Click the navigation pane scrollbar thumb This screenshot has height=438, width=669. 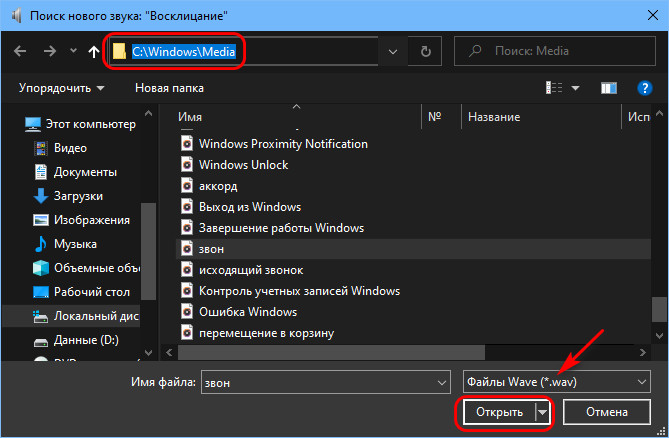click(148, 252)
